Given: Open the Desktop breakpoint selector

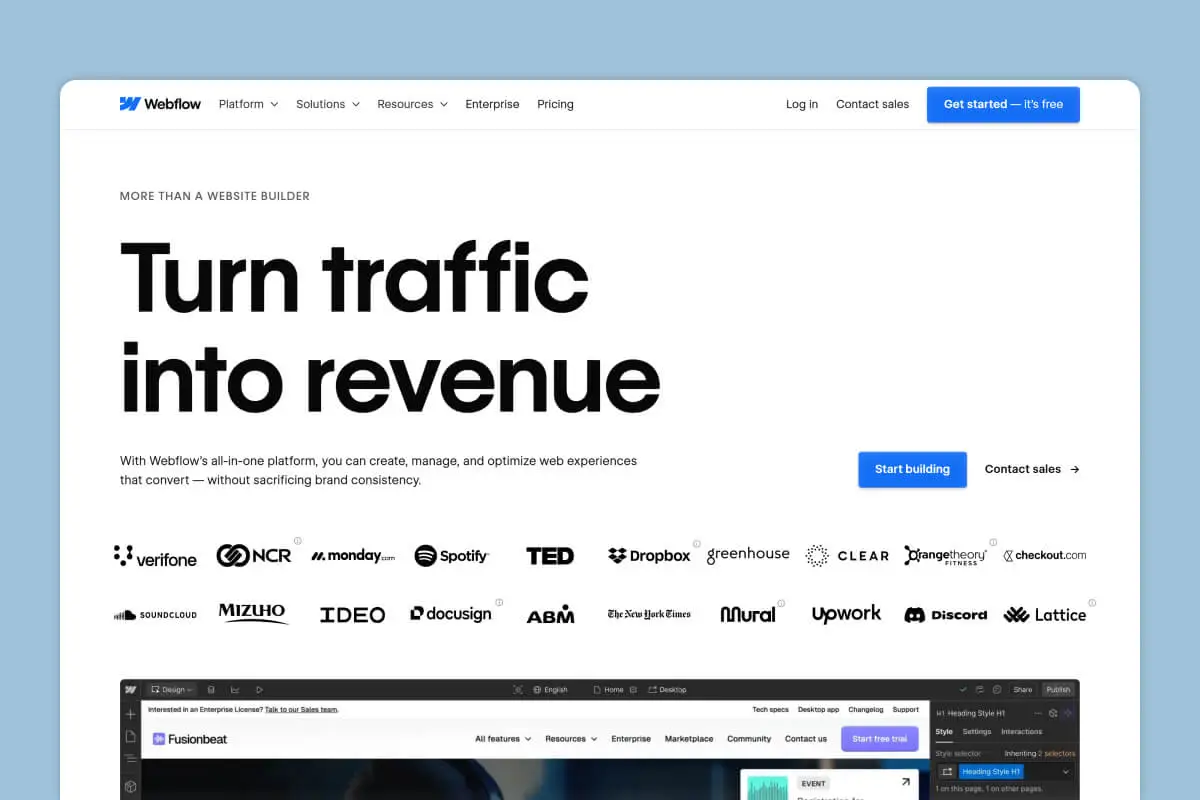Looking at the screenshot, I should pos(667,690).
